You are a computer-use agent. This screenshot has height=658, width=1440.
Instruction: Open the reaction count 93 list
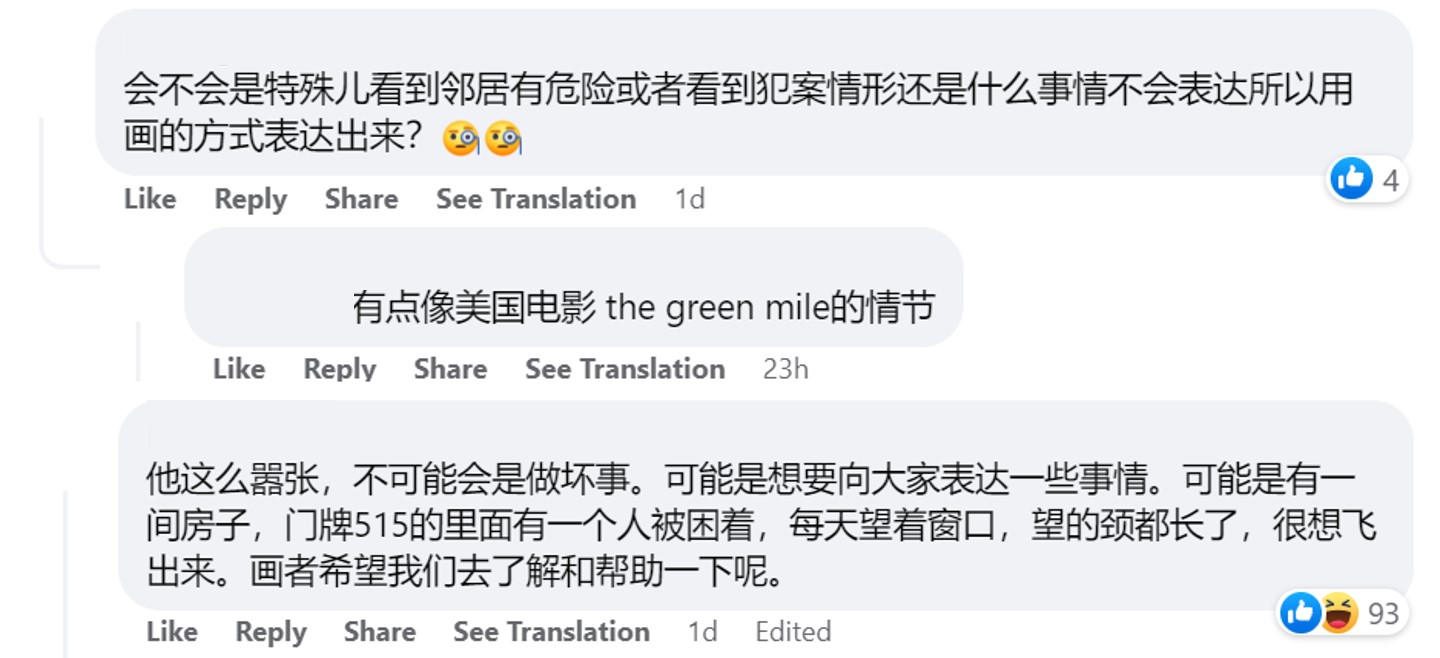click(1383, 613)
